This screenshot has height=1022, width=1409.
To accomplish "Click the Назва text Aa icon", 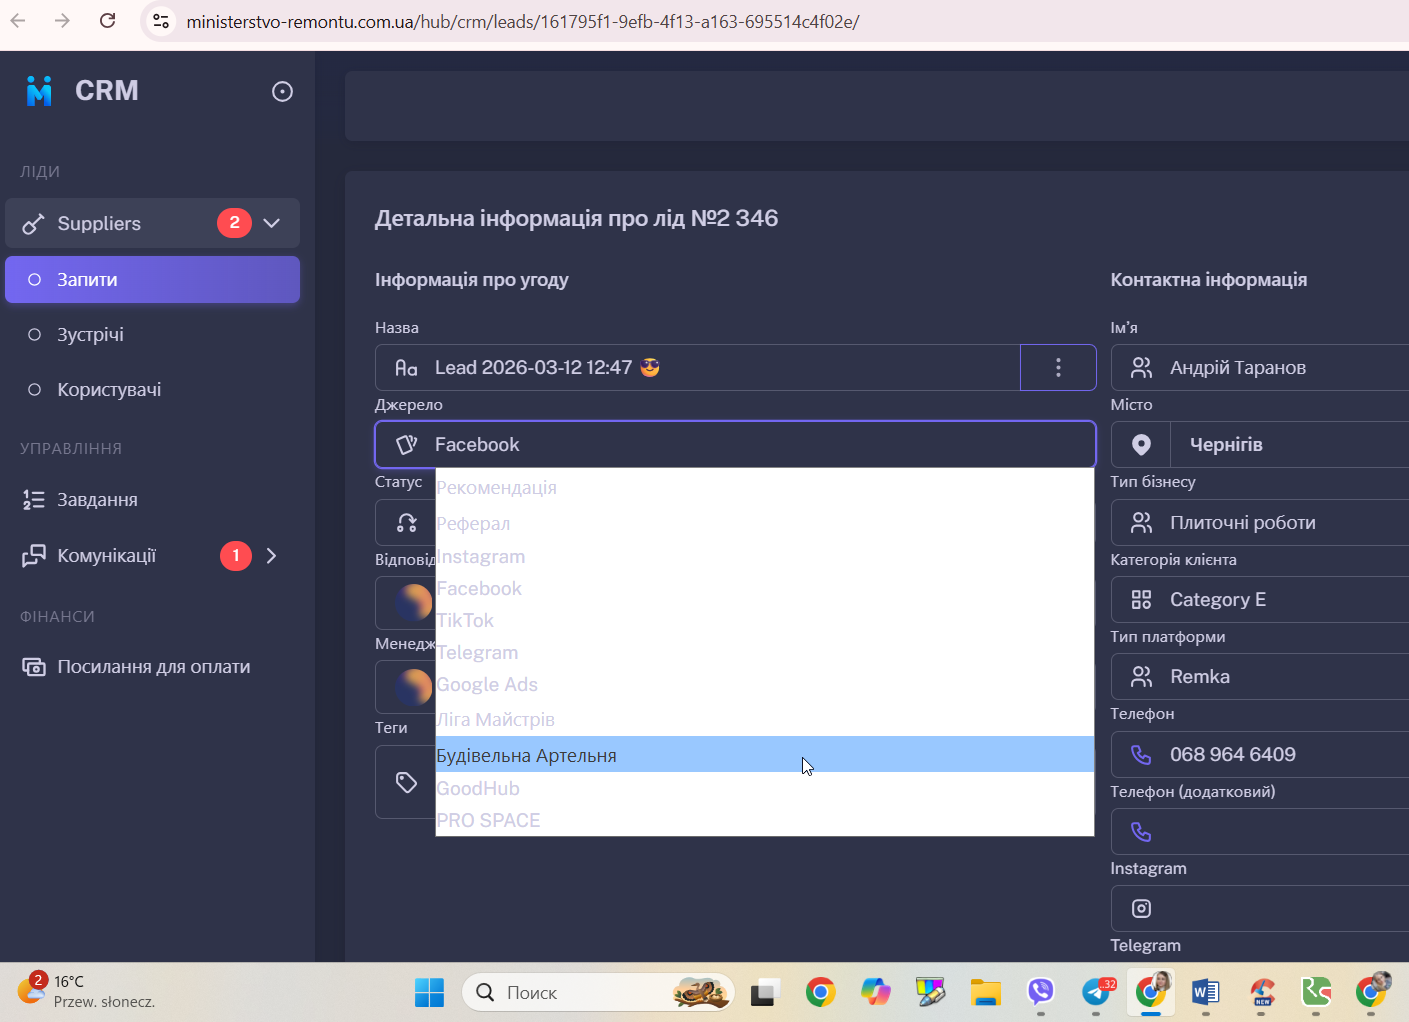I will (406, 368).
